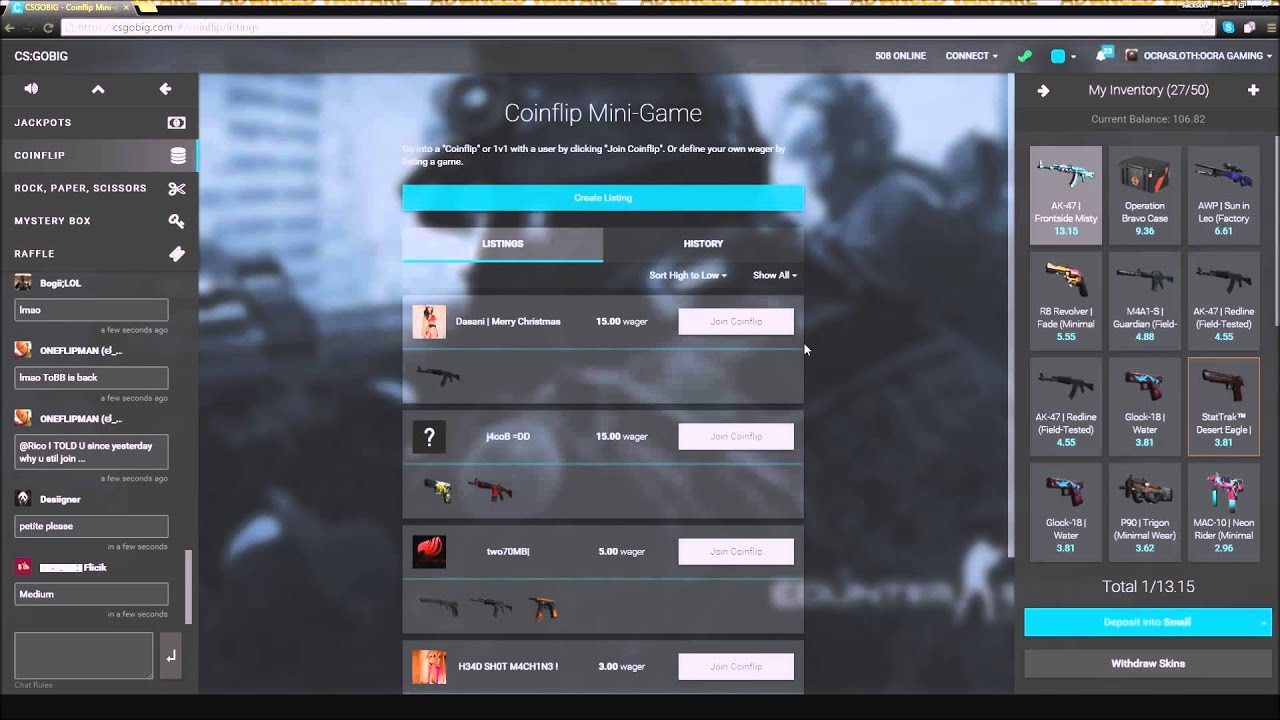1280x720 pixels.
Task: Select the R8 Revolver | Fade skin
Action: click(1066, 300)
